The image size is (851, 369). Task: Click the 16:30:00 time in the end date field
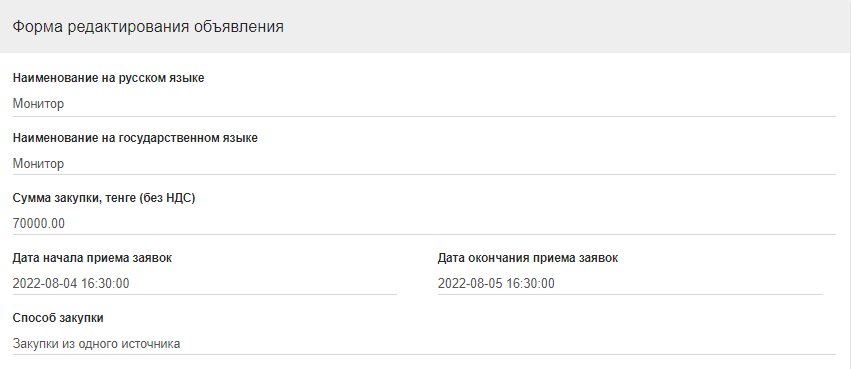531,283
